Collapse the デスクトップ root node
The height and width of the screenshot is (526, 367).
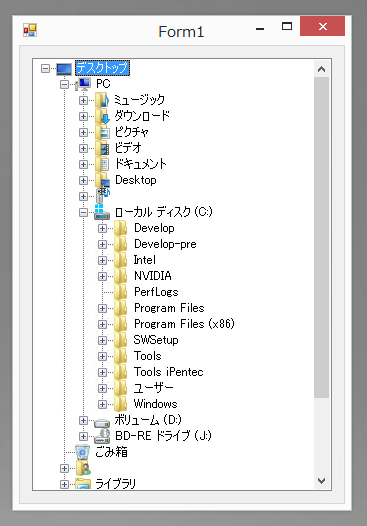[x=45, y=68]
